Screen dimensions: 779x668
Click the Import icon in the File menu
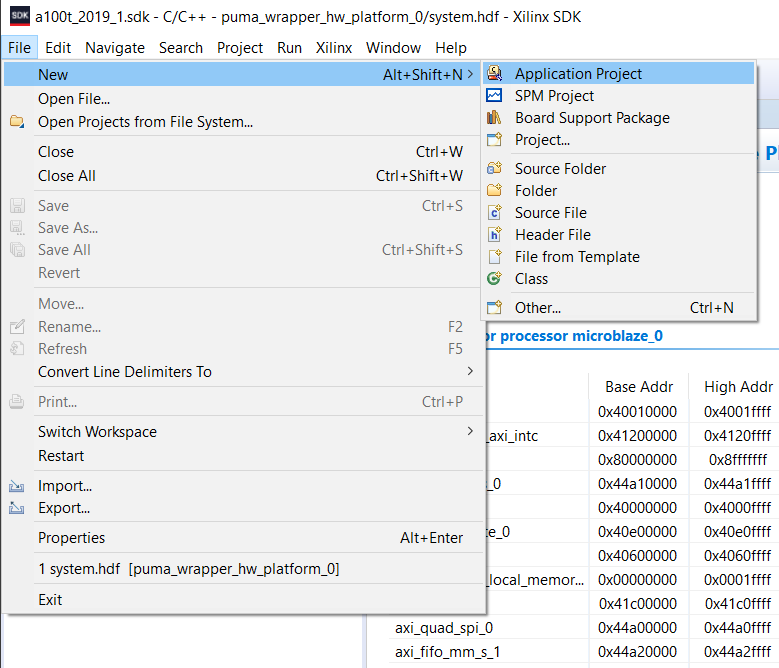(16, 486)
